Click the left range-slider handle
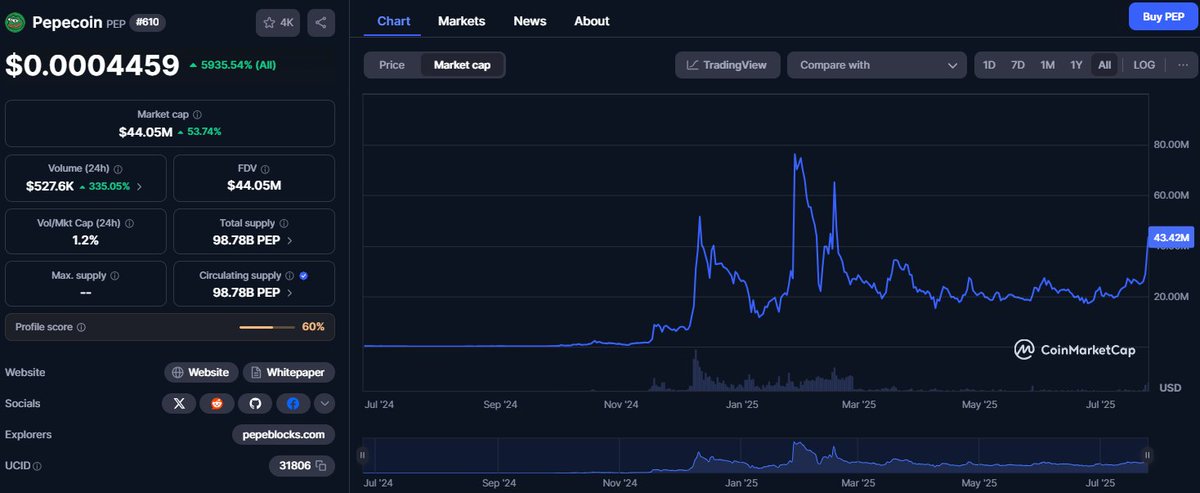Viewport: 1200px width, 493px height. [x=362, y=455]
